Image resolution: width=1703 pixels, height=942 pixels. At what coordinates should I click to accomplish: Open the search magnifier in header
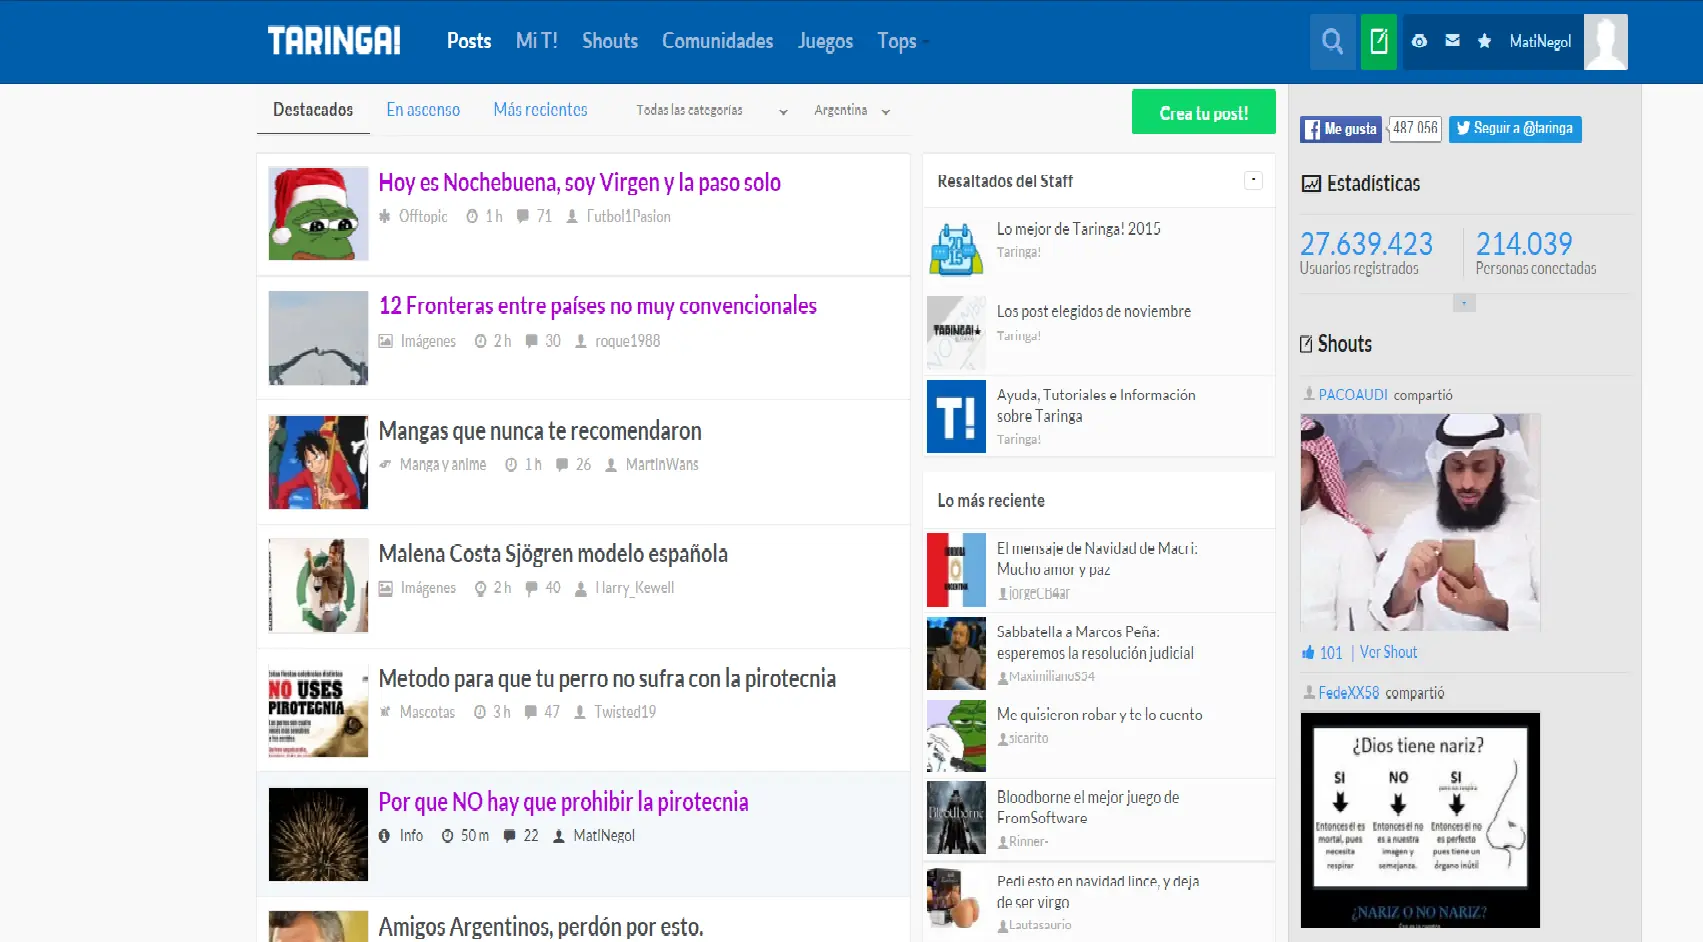click(1332, 41)
